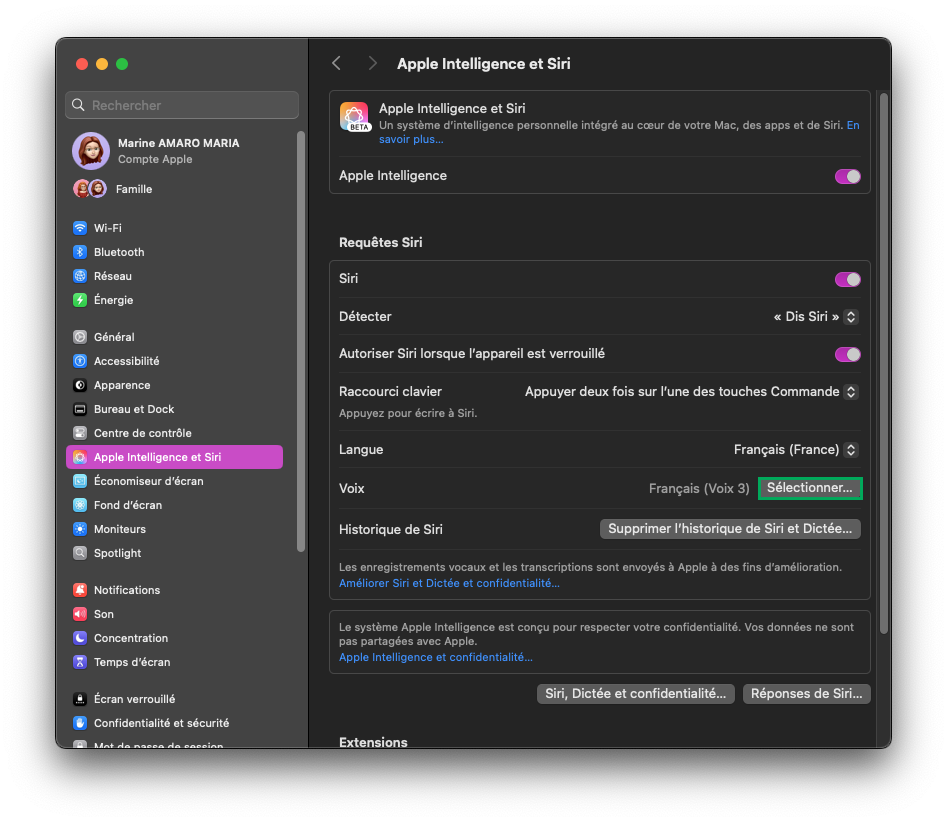The image size is (947, 822).
Task: Click the main panel vertical scrollbar
Action: tap(883, 360)
